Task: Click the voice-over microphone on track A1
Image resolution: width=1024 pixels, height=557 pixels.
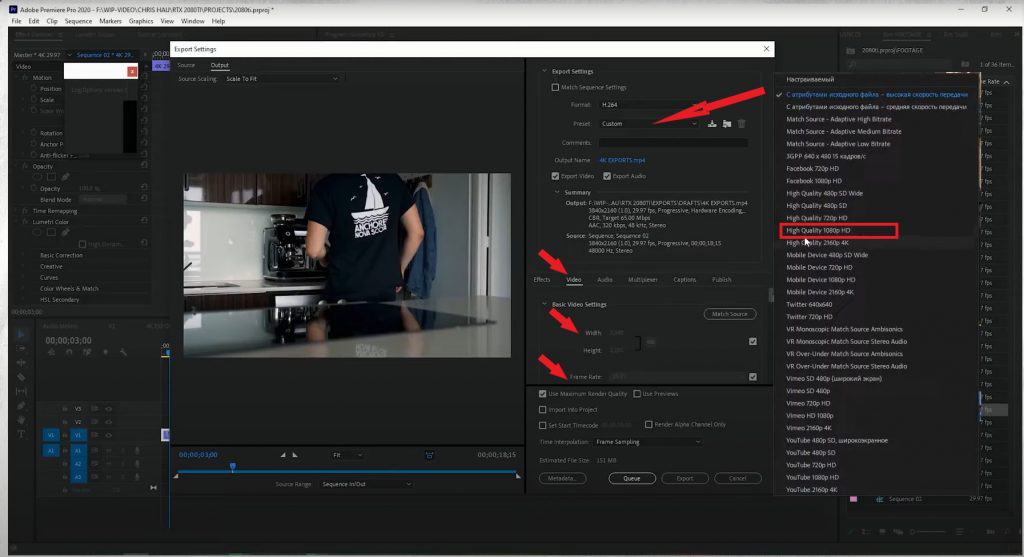Action: point(136,451)
